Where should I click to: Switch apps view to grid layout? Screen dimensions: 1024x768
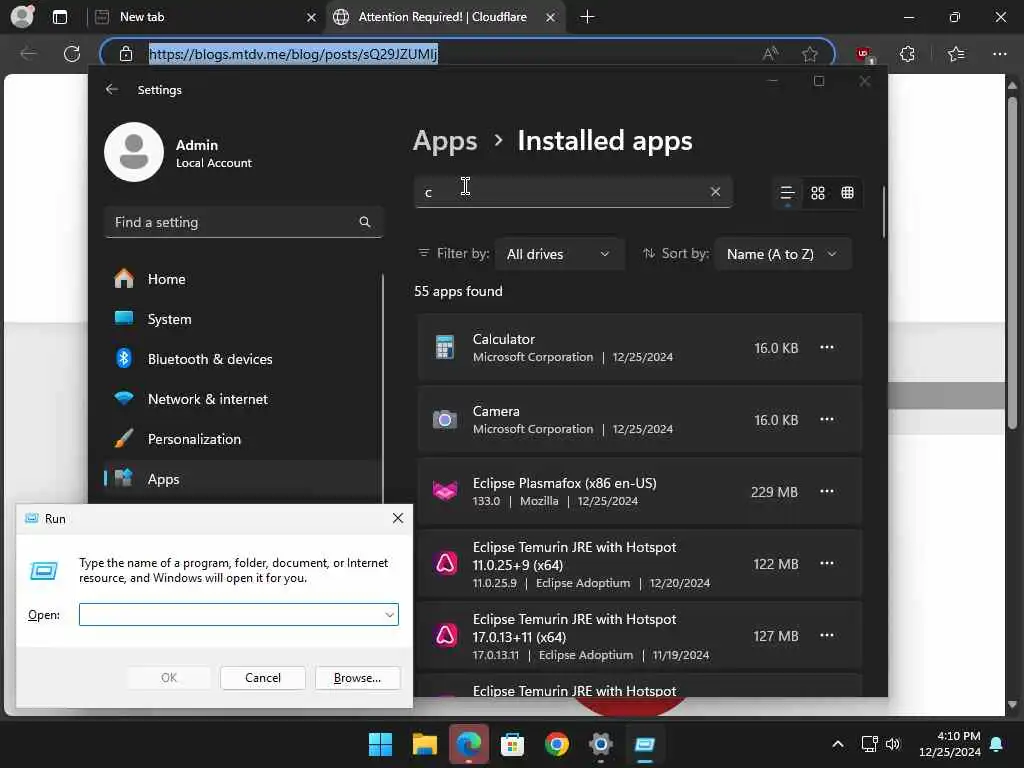point(818,193)
